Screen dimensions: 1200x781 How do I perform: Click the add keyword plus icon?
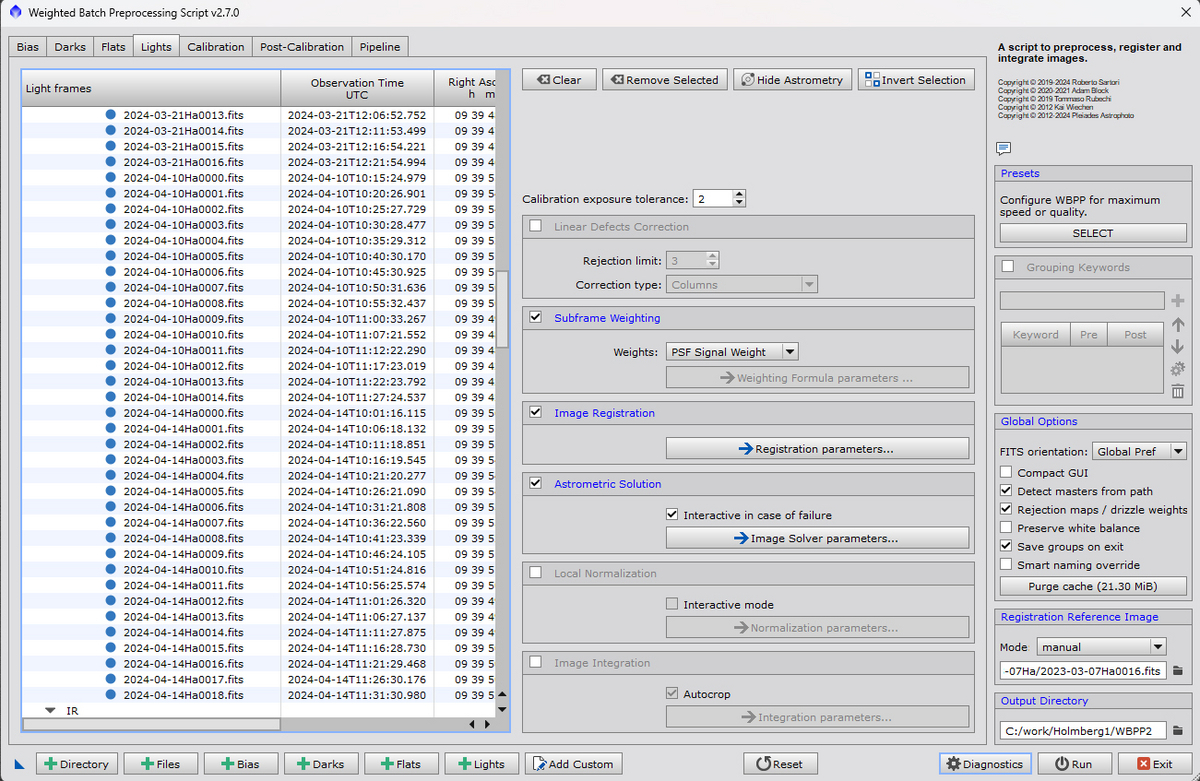click(1177, 301)
